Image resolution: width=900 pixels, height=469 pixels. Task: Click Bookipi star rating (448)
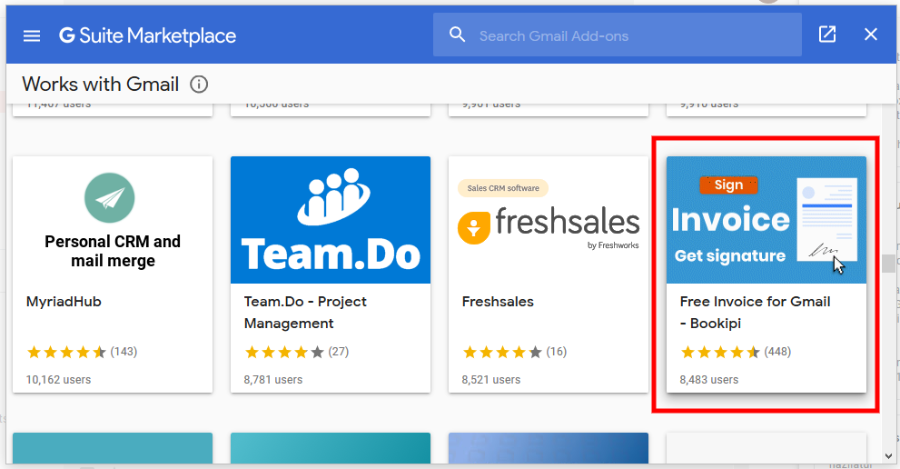(735, 351)
